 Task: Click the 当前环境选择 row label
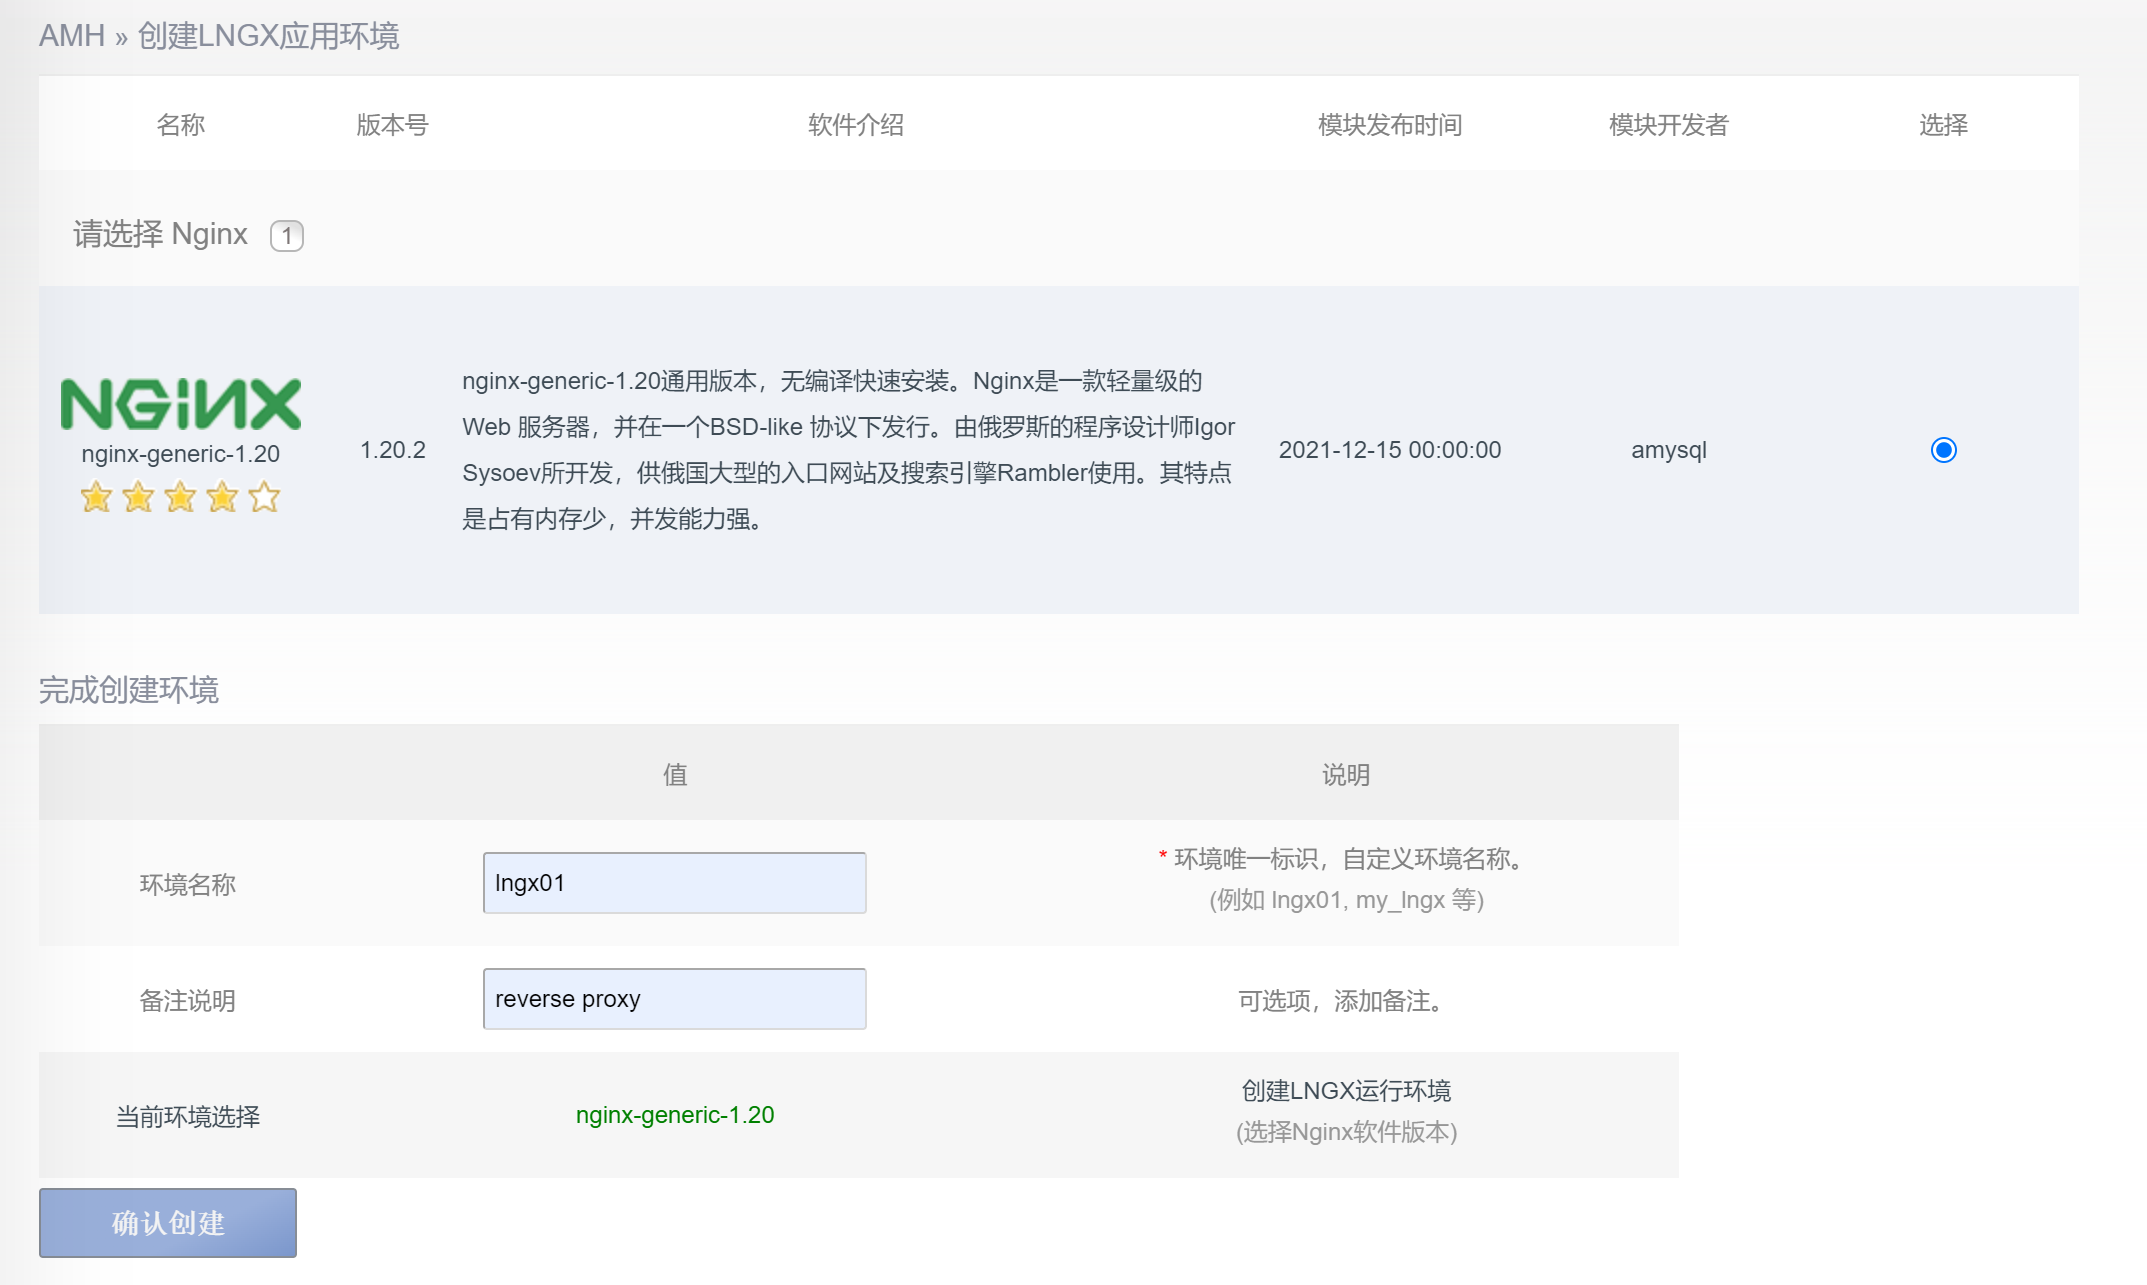pyautogui.click(x=188, y=1117)
